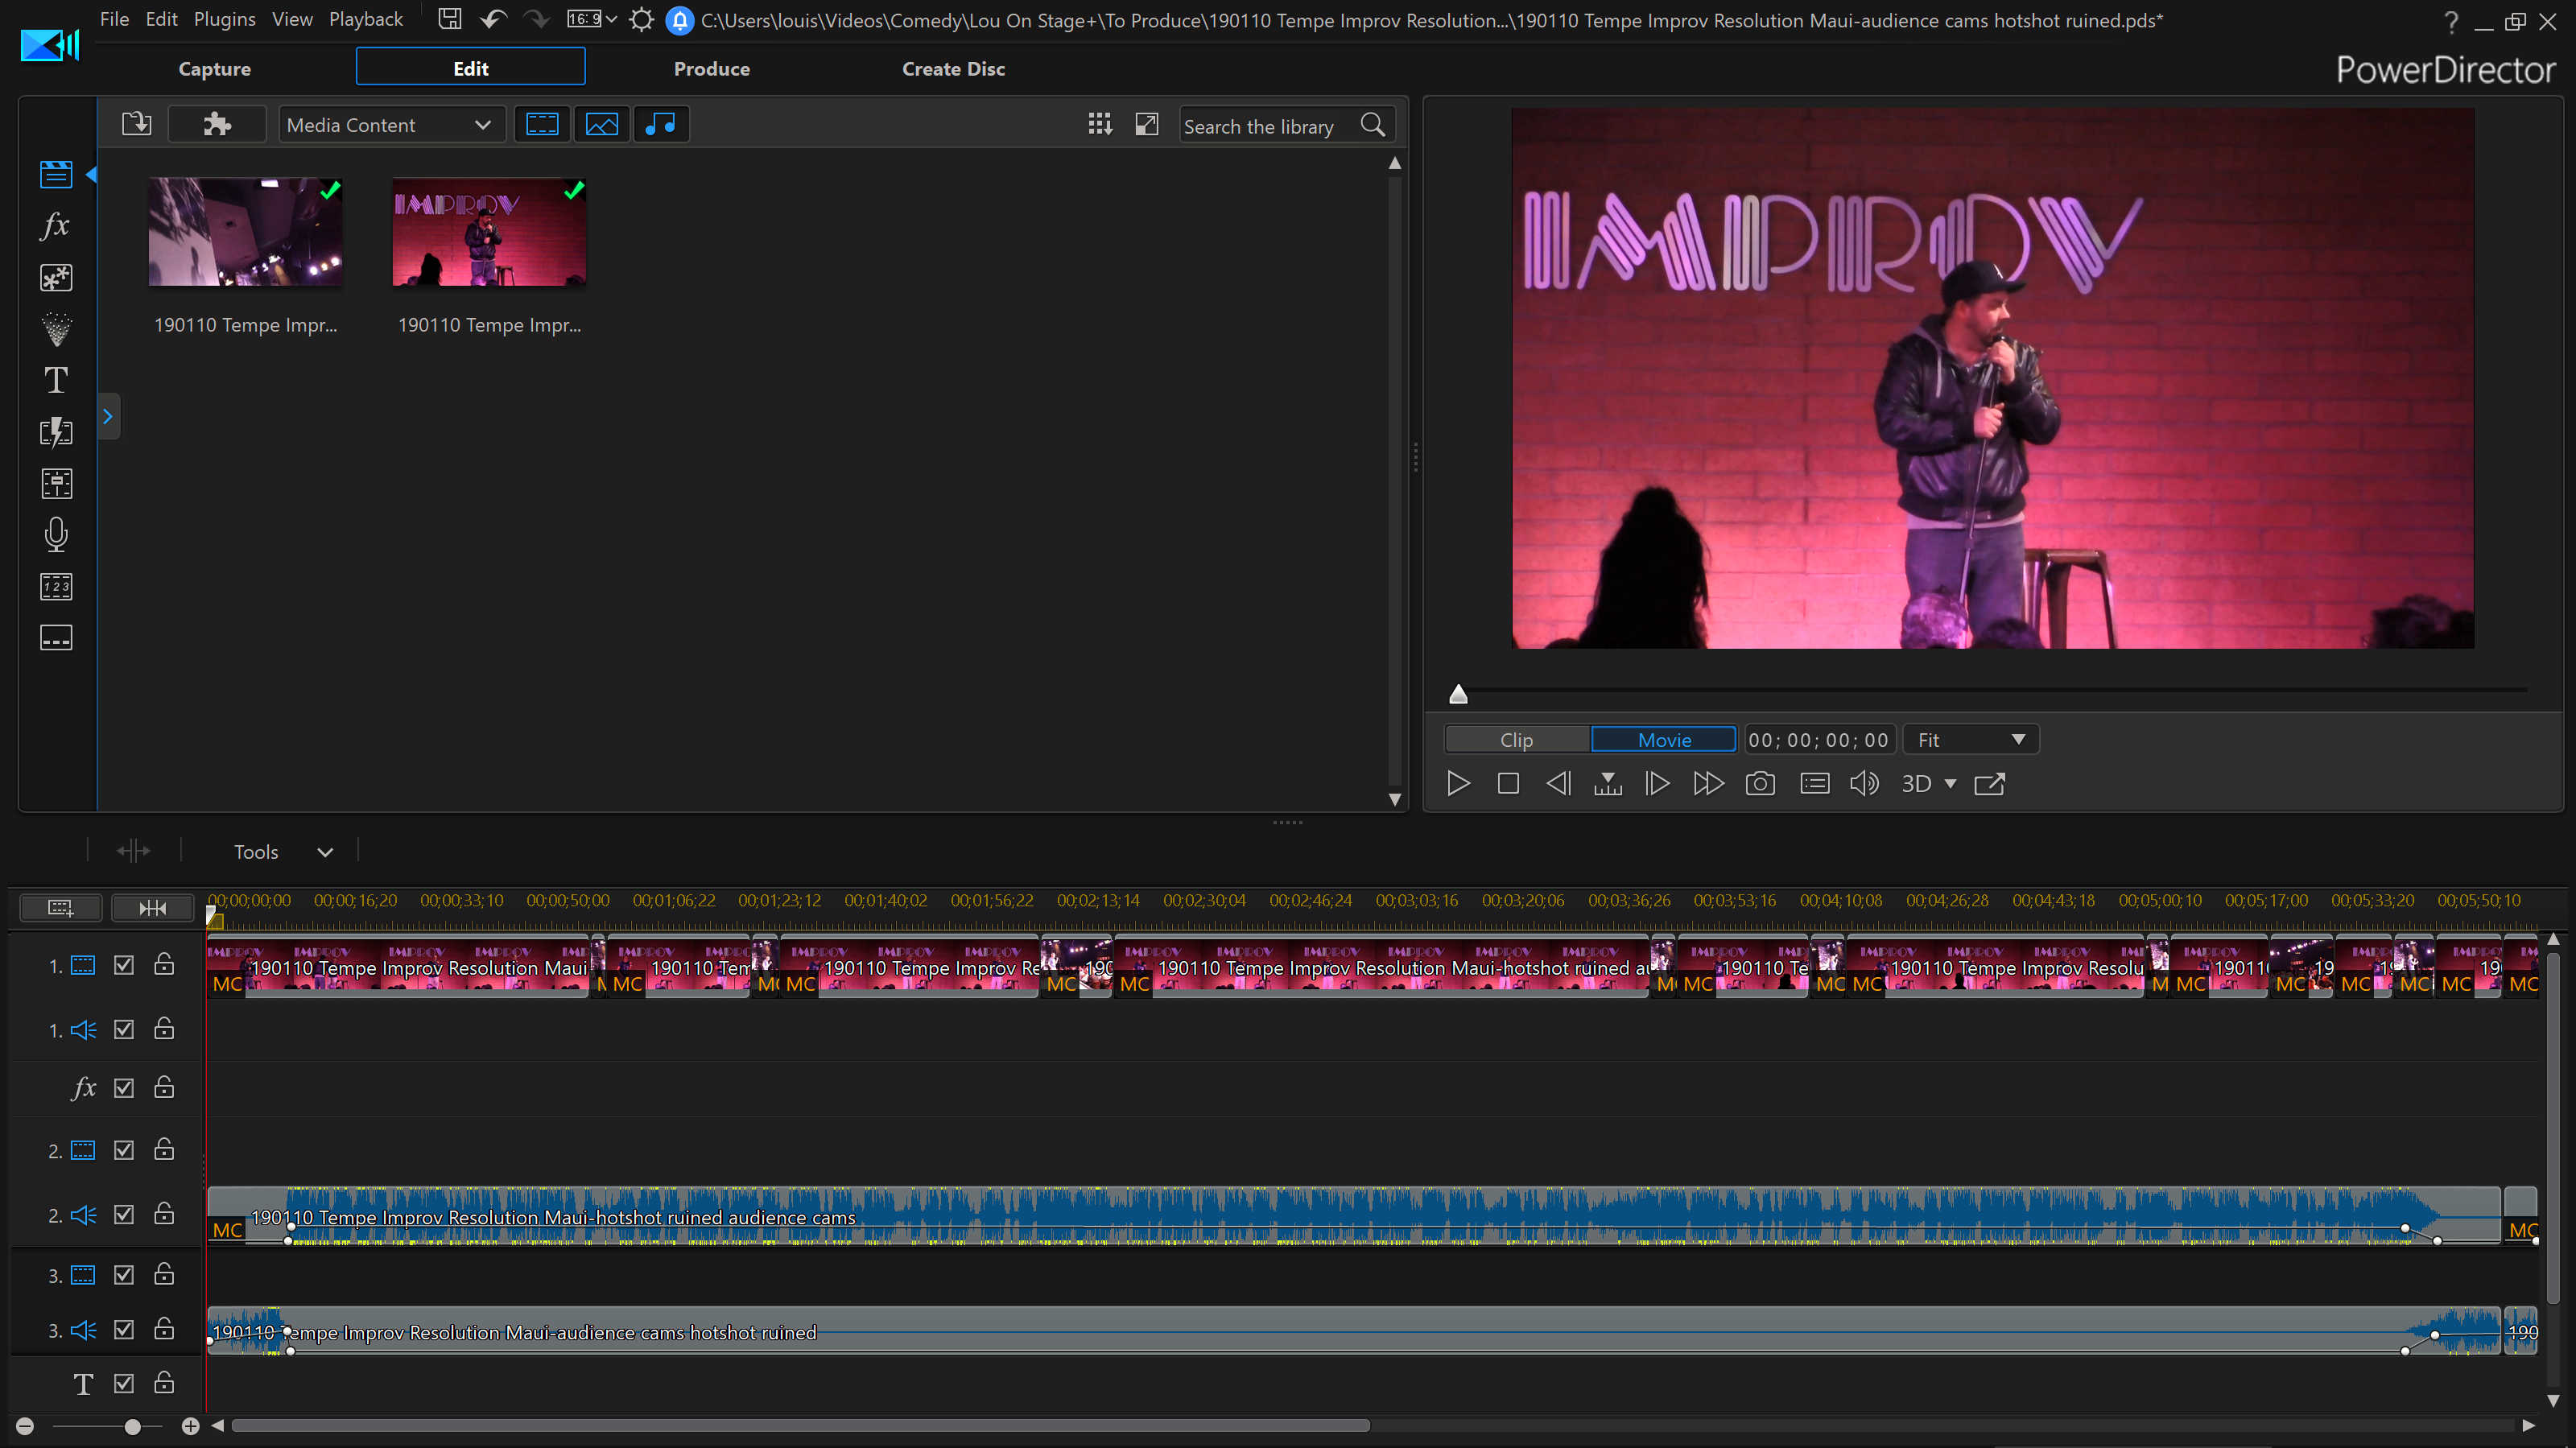Toggle video track 2 enable checkbox

click(124, 1150)
